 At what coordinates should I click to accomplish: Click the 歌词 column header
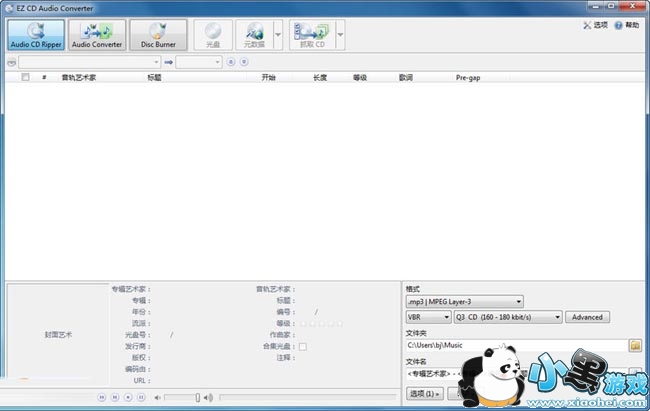coord(405,78)
